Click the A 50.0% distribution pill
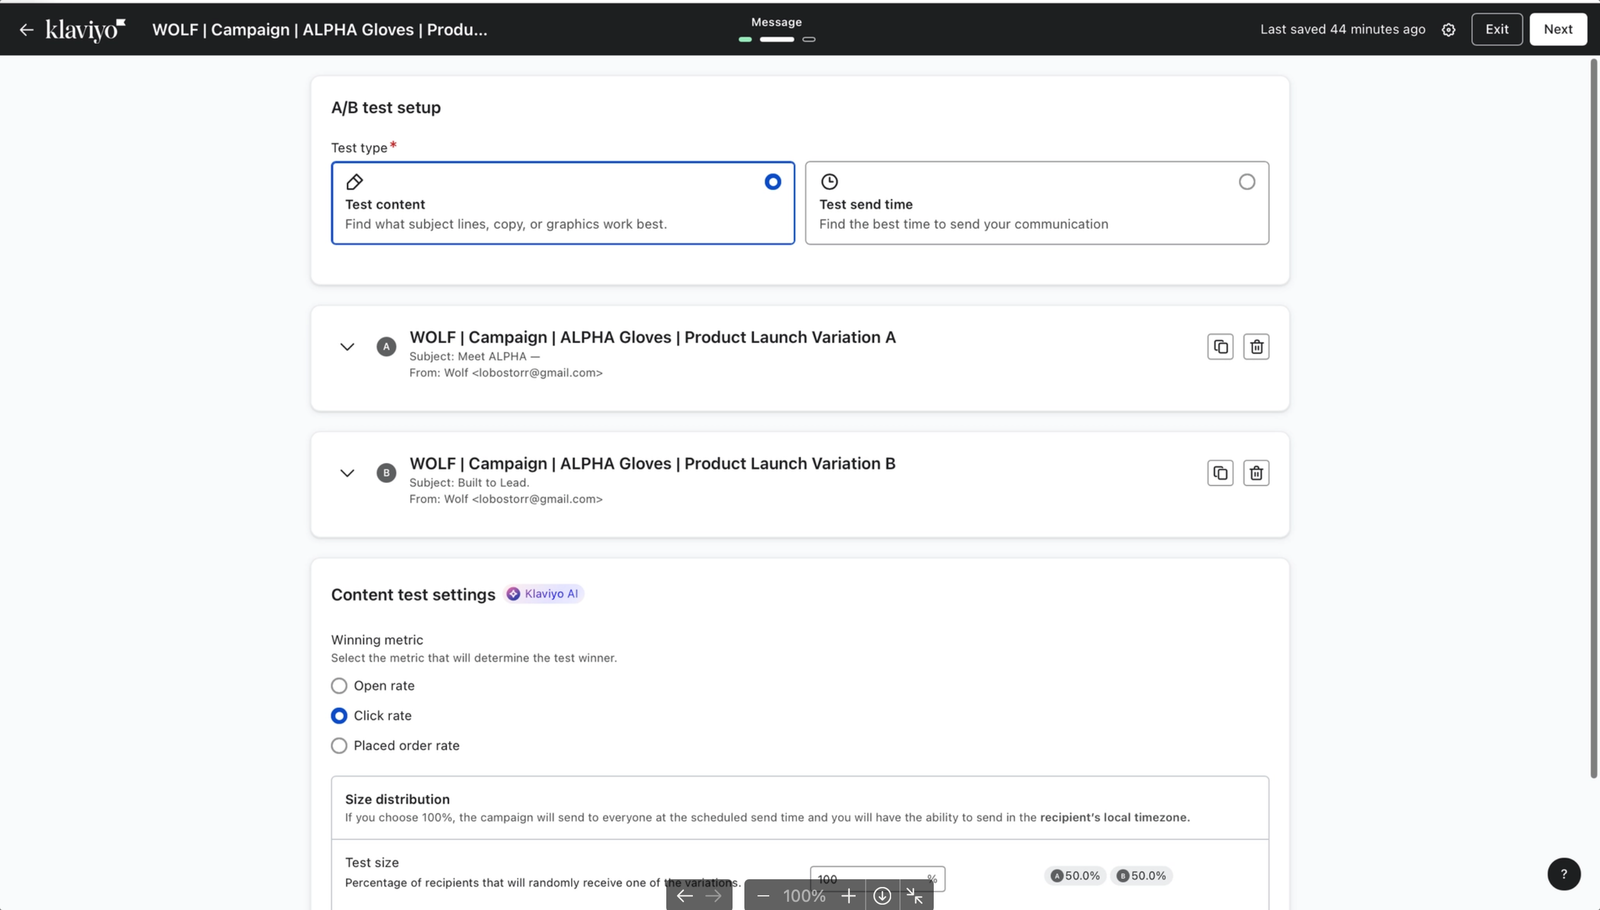1600x910 pixels. tap(1075, 876)
